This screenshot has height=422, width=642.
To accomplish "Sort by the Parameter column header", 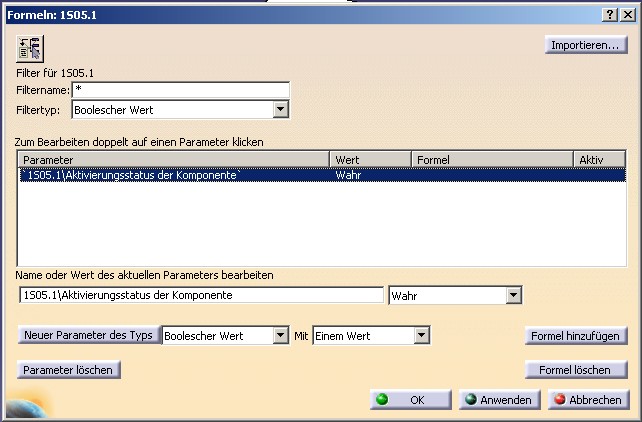I will tap(174, 159).
